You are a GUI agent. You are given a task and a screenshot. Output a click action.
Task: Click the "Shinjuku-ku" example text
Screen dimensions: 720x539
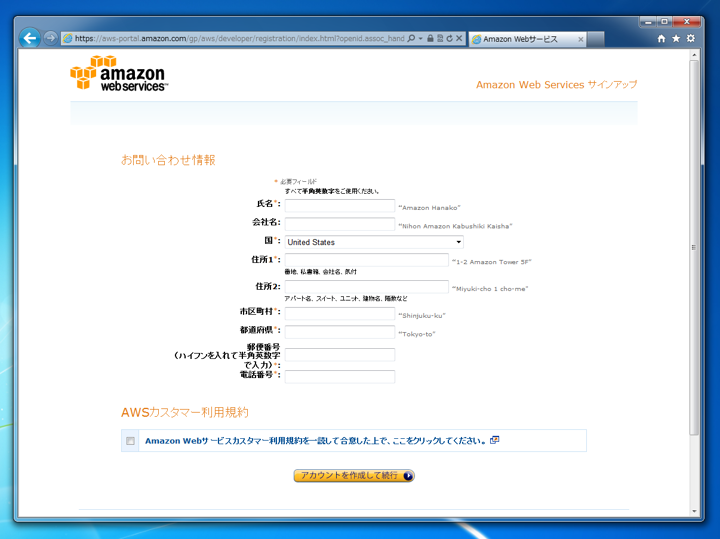point(422,315)
